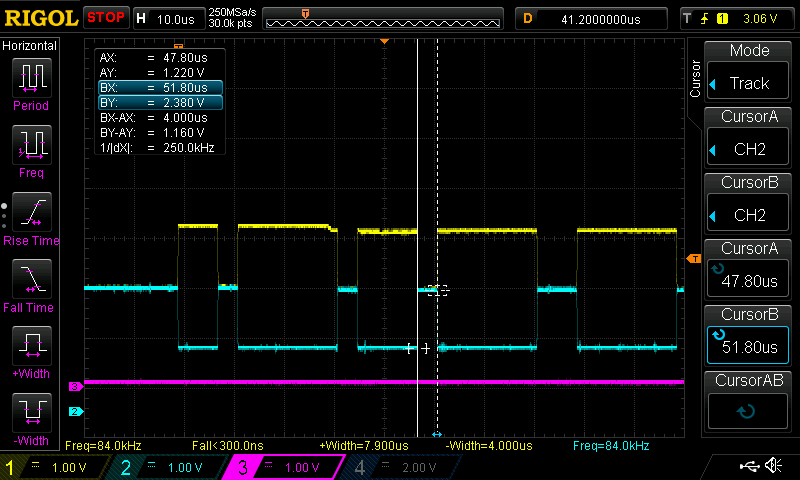Screen dimensions: 800x480
Task: Select the Freq measurement icon
Action: point(32,145)
